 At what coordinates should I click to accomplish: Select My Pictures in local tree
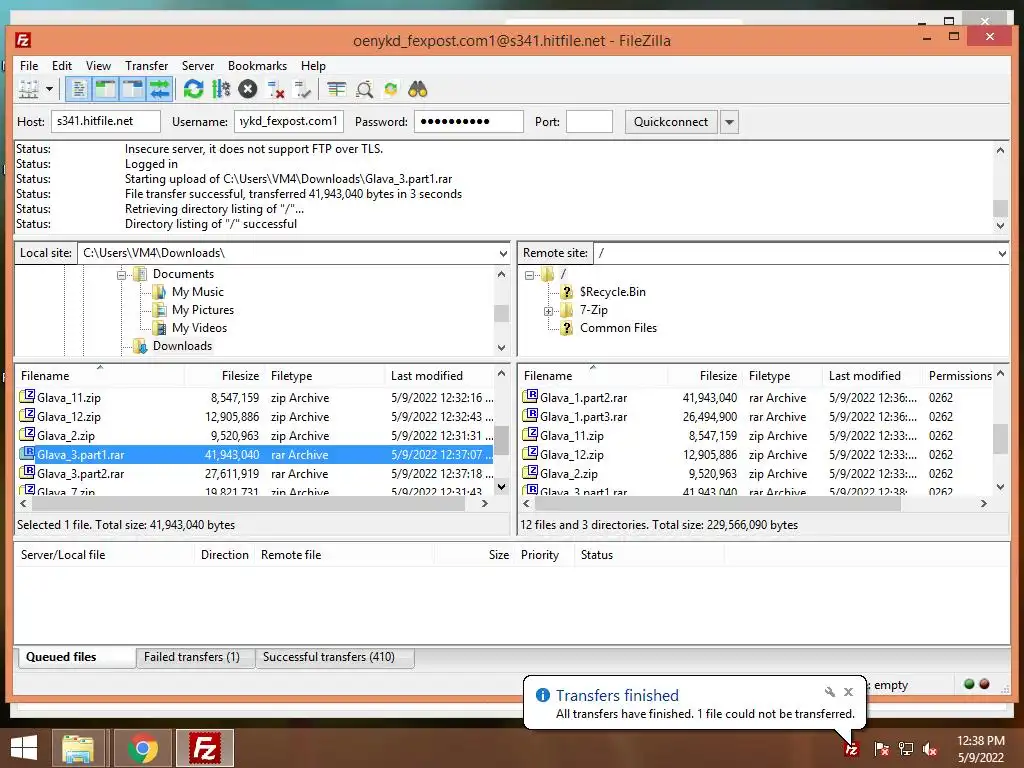tap(202, 310)
